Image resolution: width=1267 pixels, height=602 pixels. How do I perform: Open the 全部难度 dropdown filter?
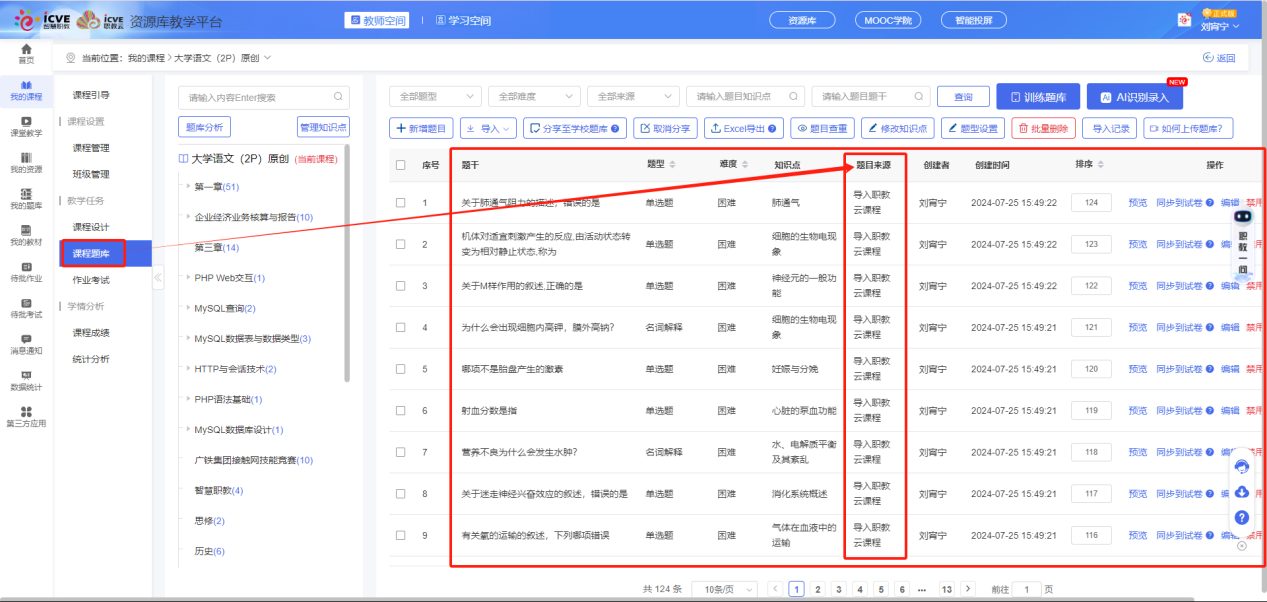tap(533, 97)
